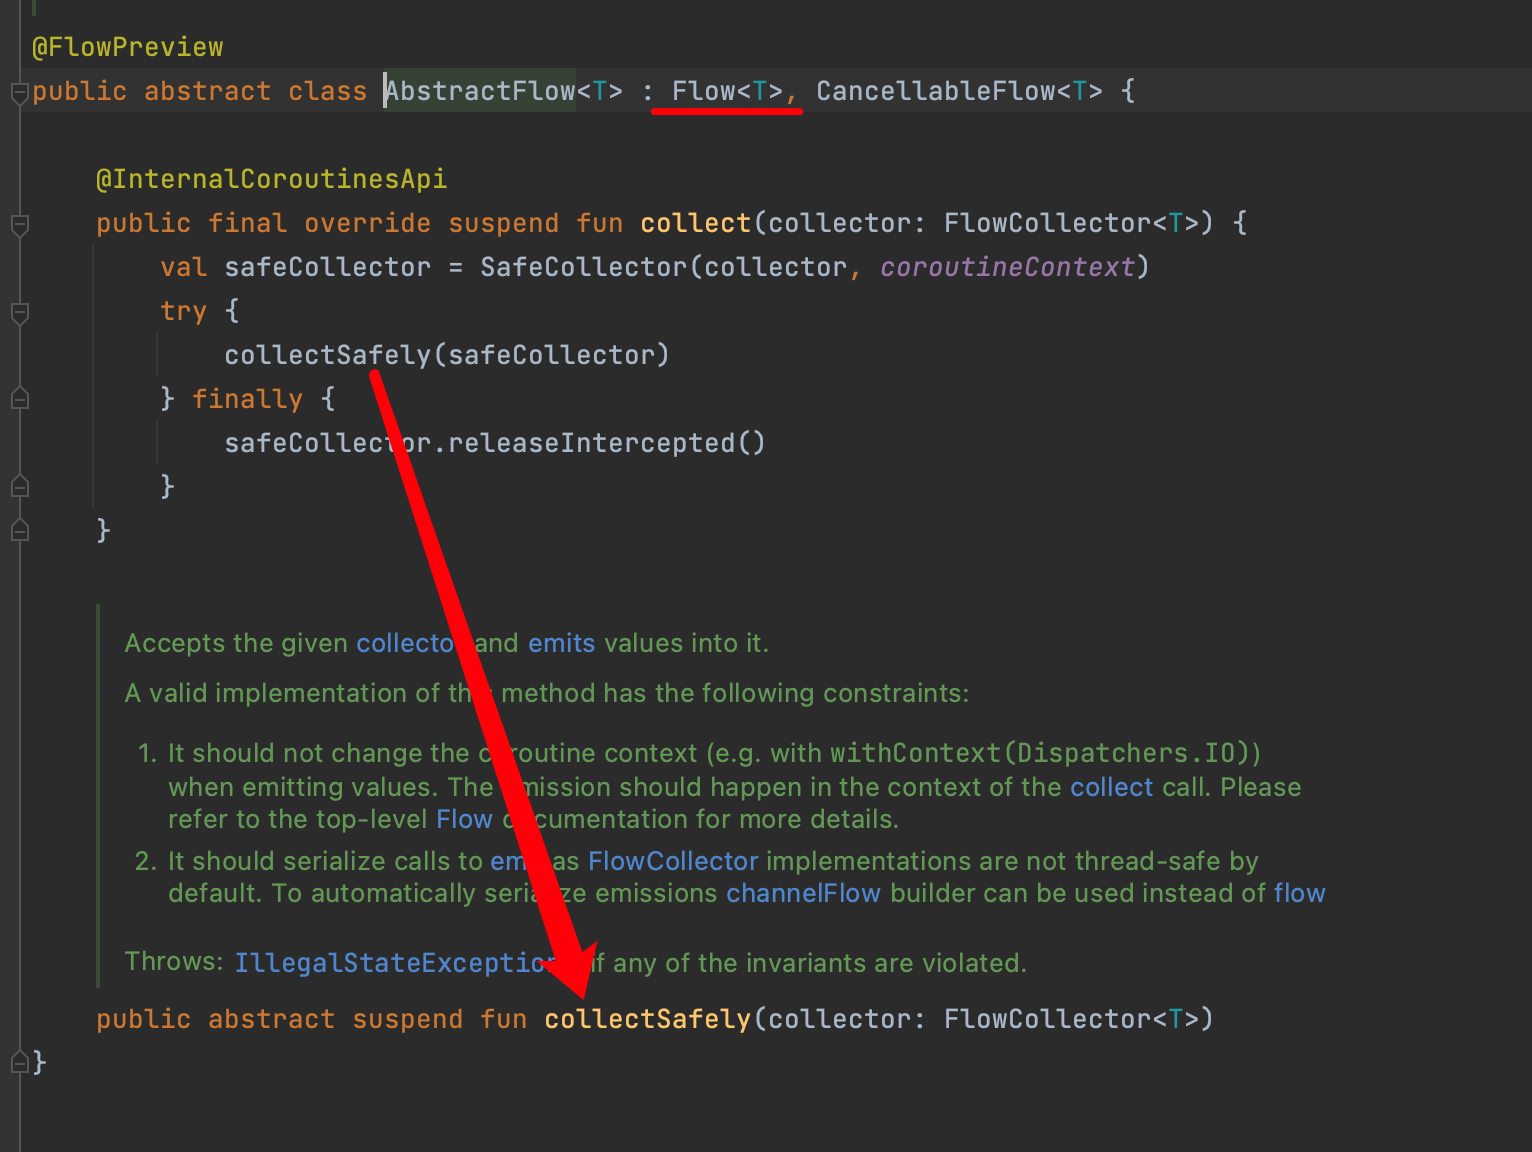Collapse the AbstractFlow class fold marker
Screen dimensions: 1532x1152
pos(19,93)
